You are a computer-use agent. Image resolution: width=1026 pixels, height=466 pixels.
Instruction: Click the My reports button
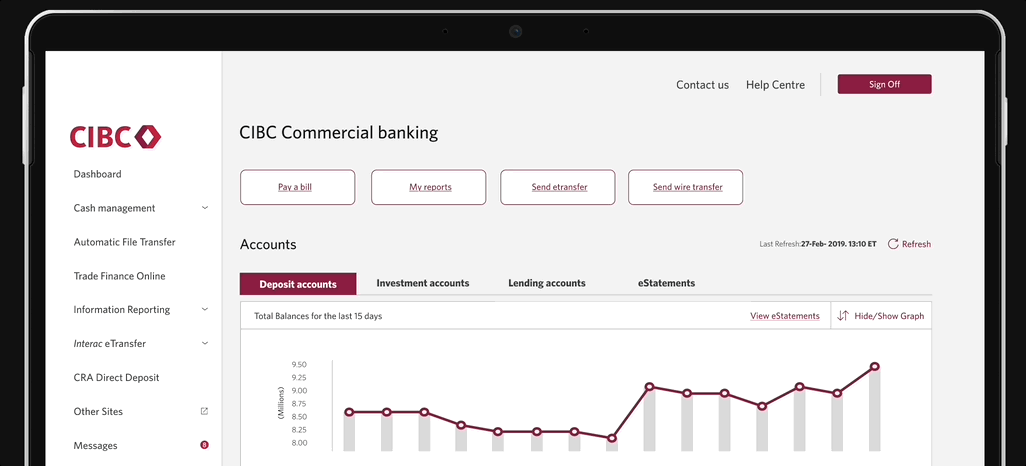coord(429,187)
